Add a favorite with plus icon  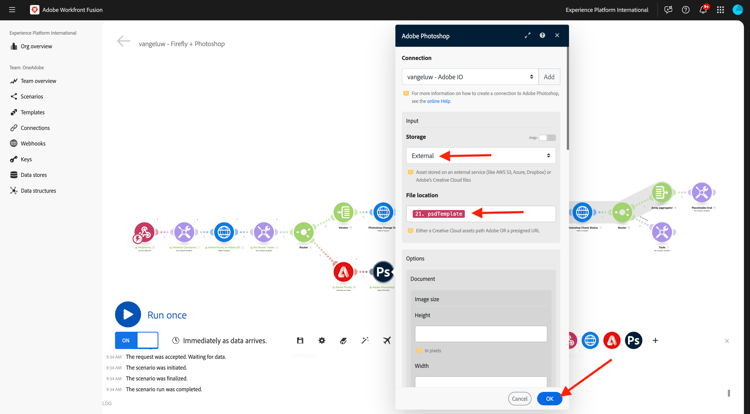click(655, 340)
